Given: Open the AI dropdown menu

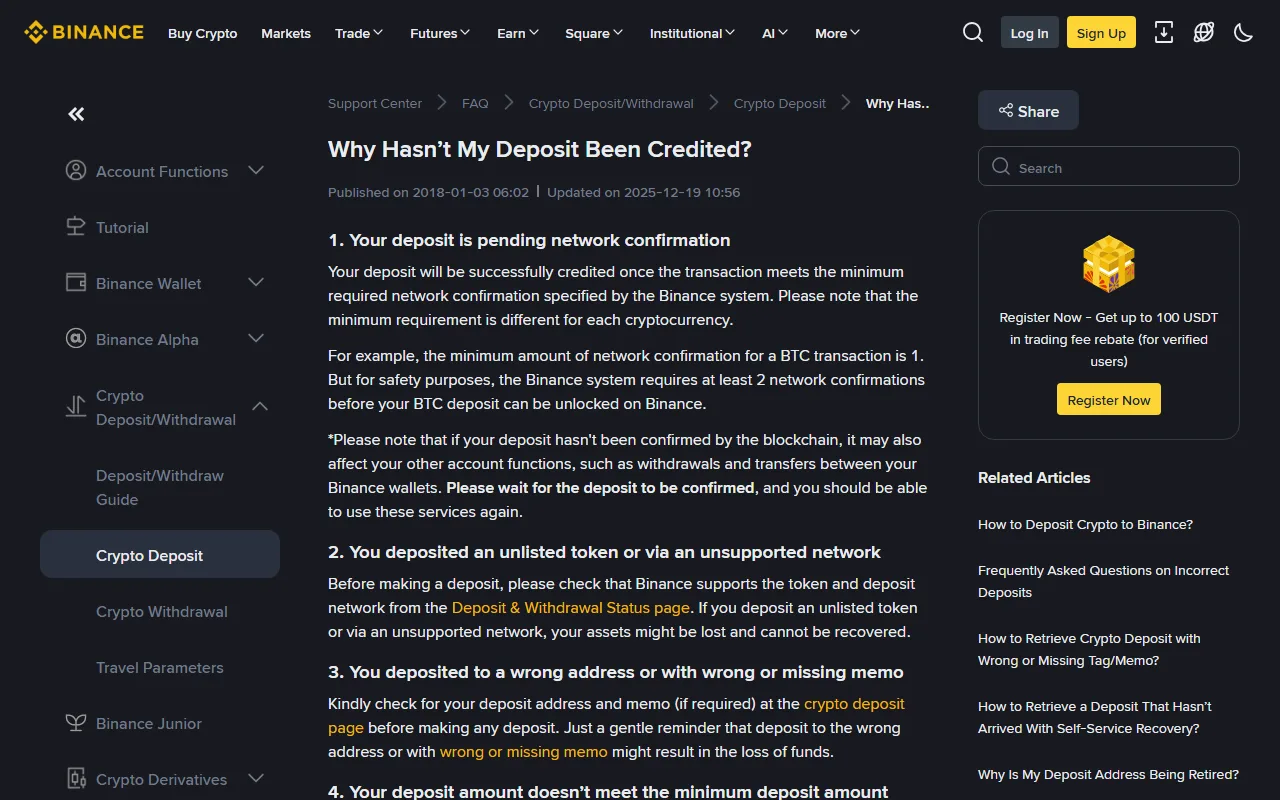Looking at the screenshot, I should click(775, 33).
